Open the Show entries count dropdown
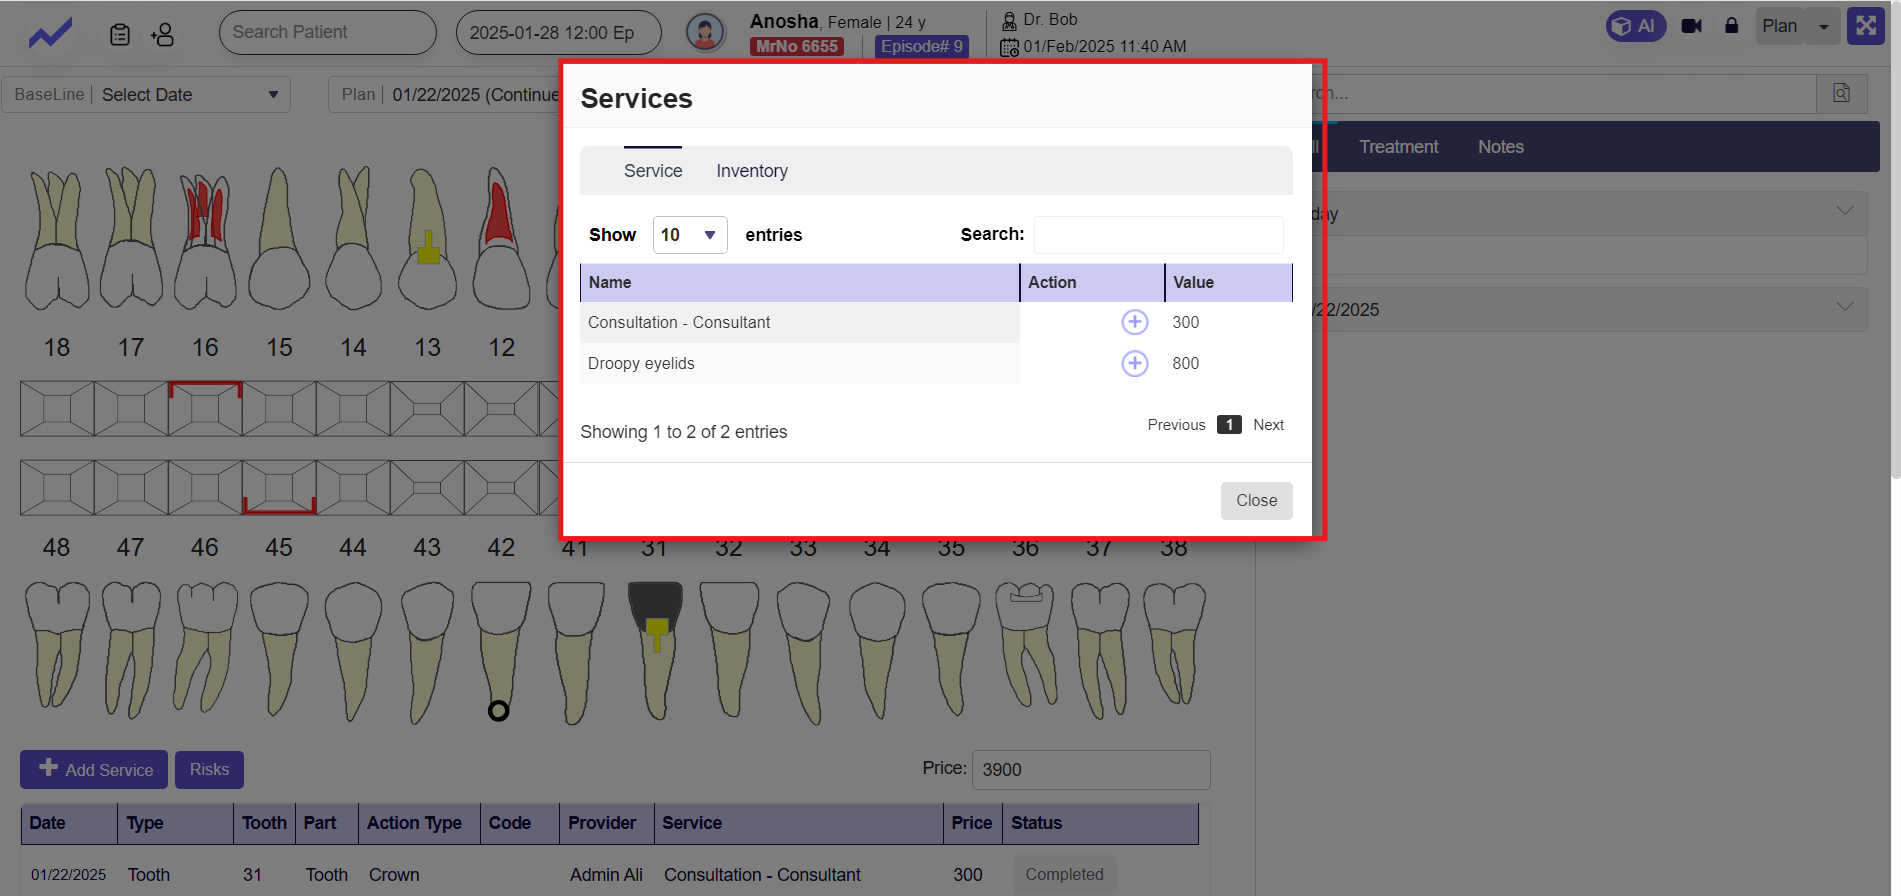Viewport: 1901px width, 896px height. coord(689,235)
